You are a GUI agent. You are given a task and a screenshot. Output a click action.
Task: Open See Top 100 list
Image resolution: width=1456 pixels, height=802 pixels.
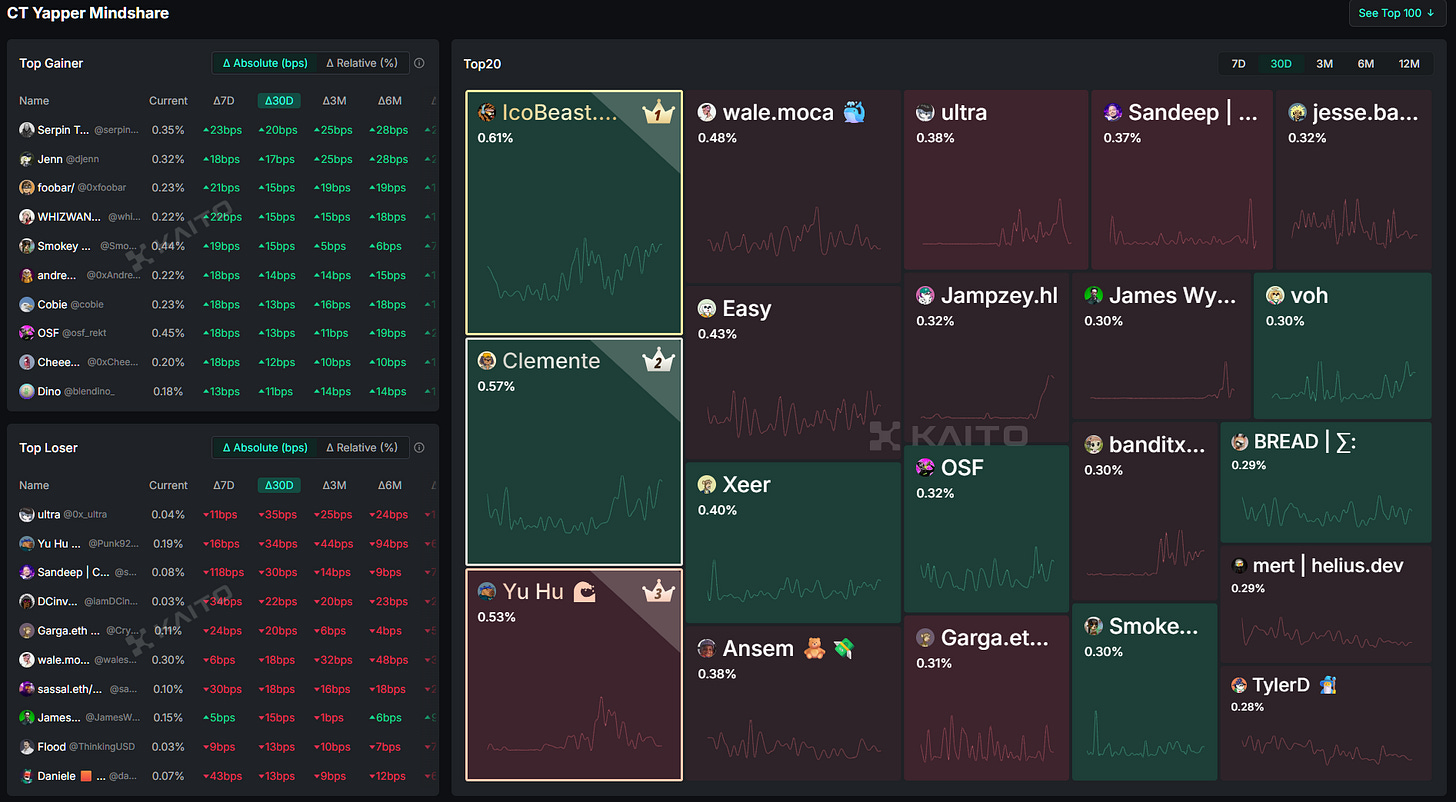[1396, 13]
